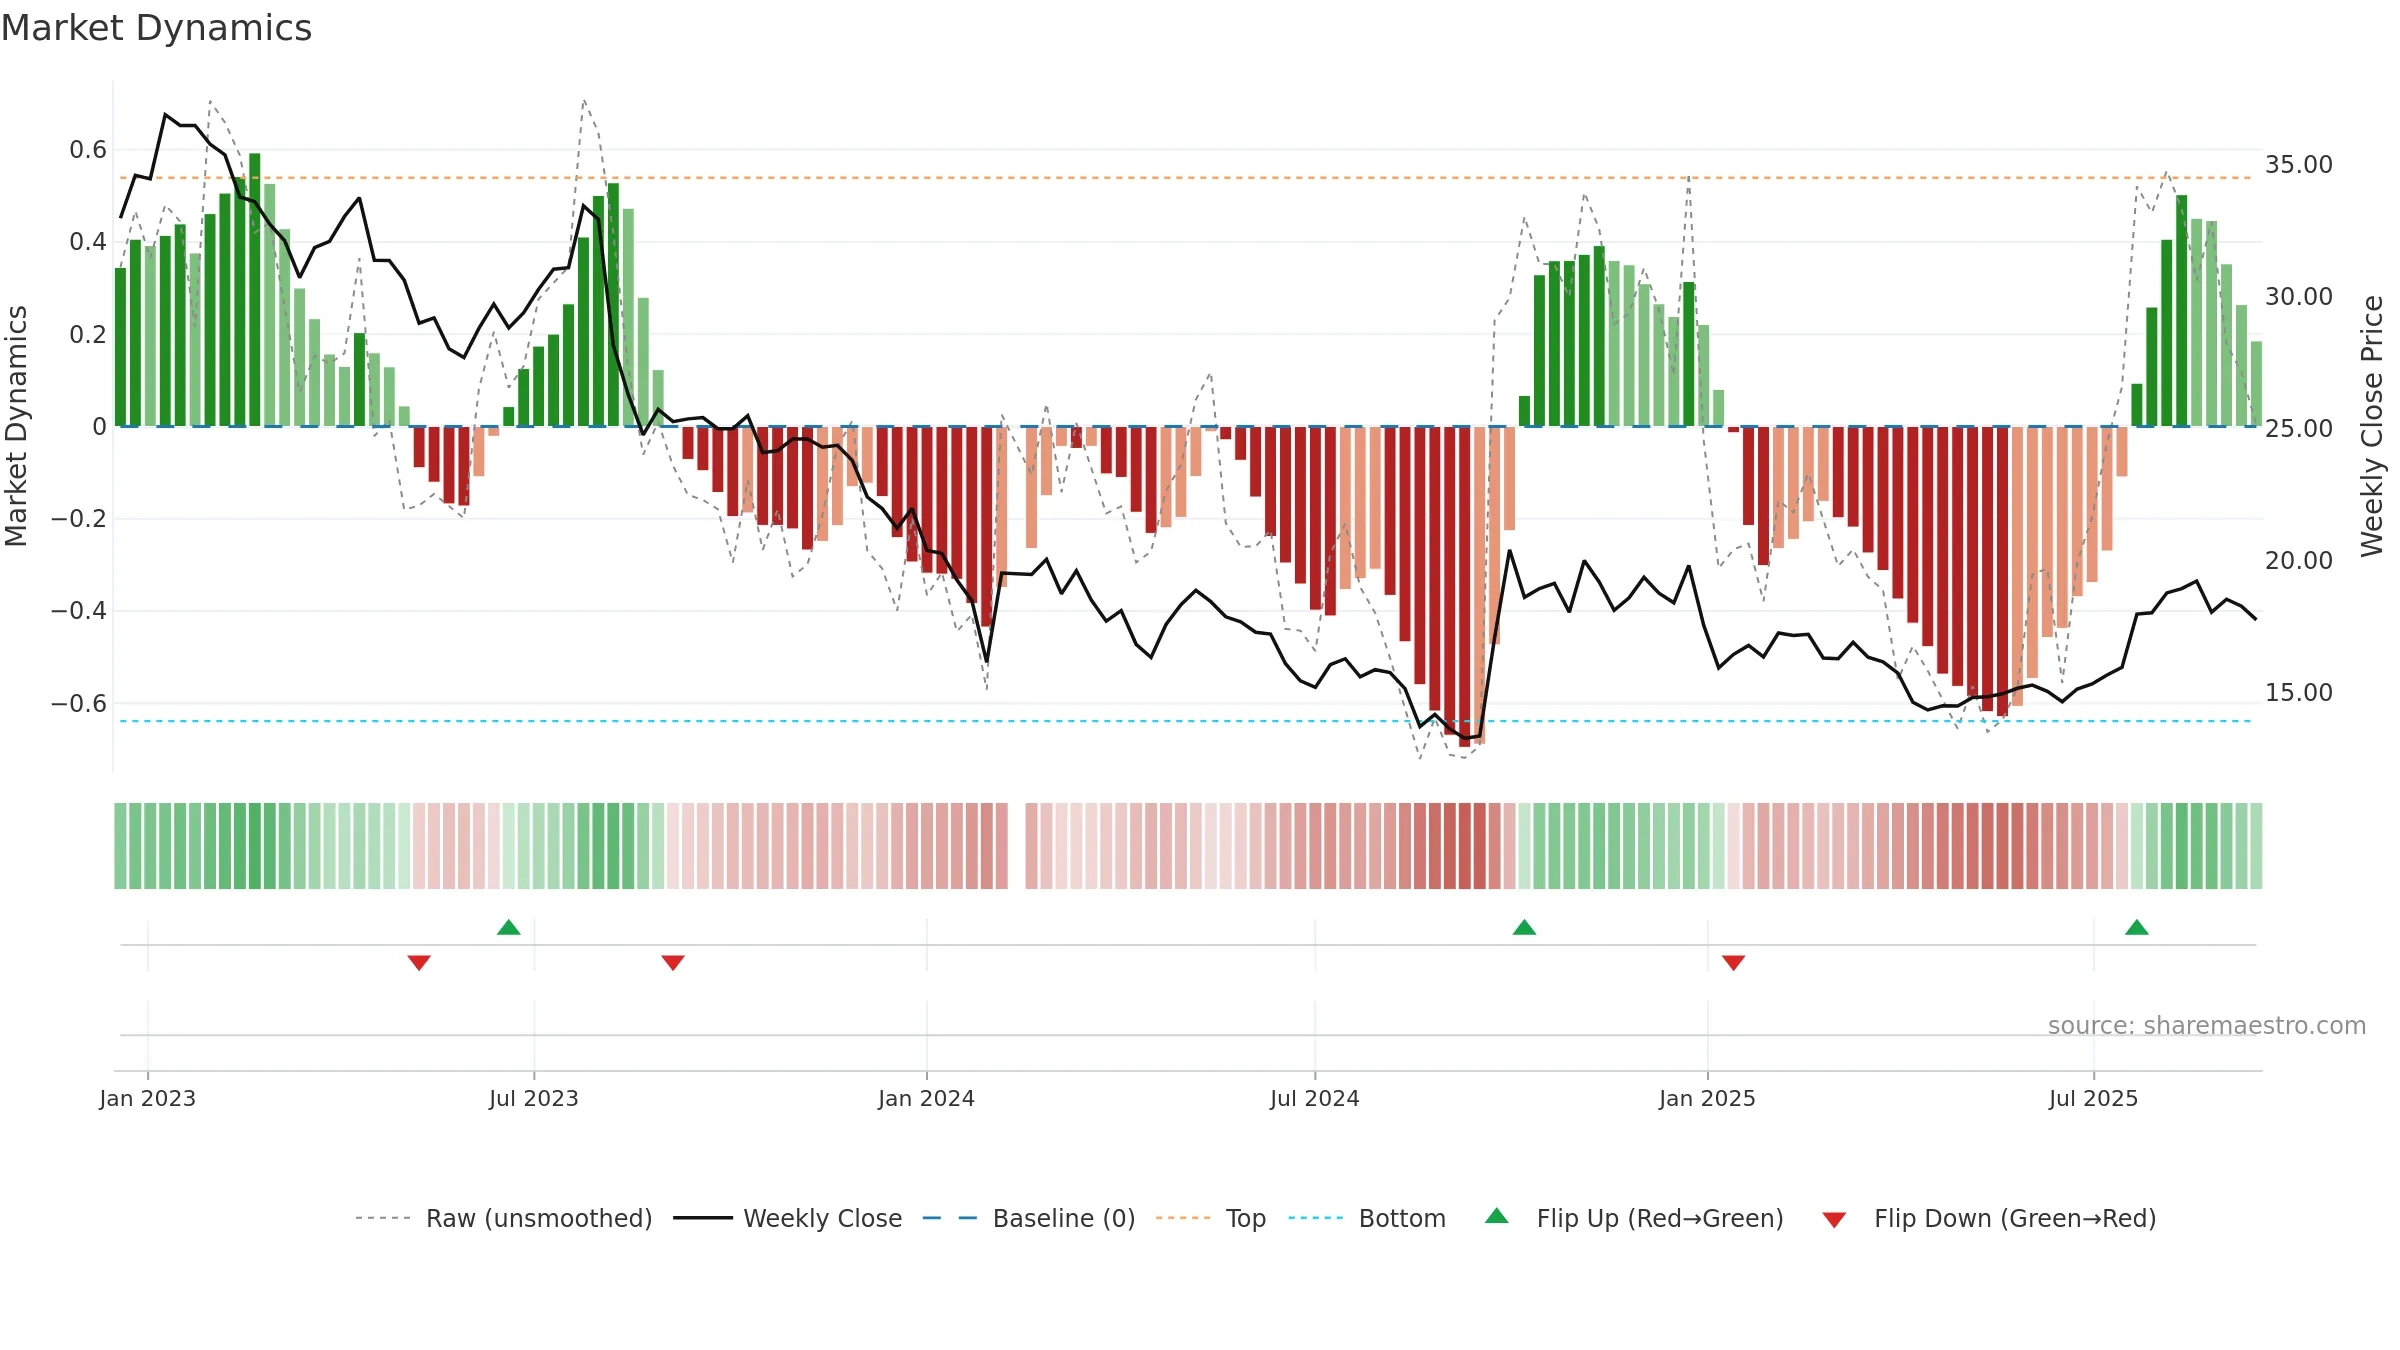Click the Jul 2024 x-axis label
Screen dimensions: 2400x1350
(x=1315, y=1098)
